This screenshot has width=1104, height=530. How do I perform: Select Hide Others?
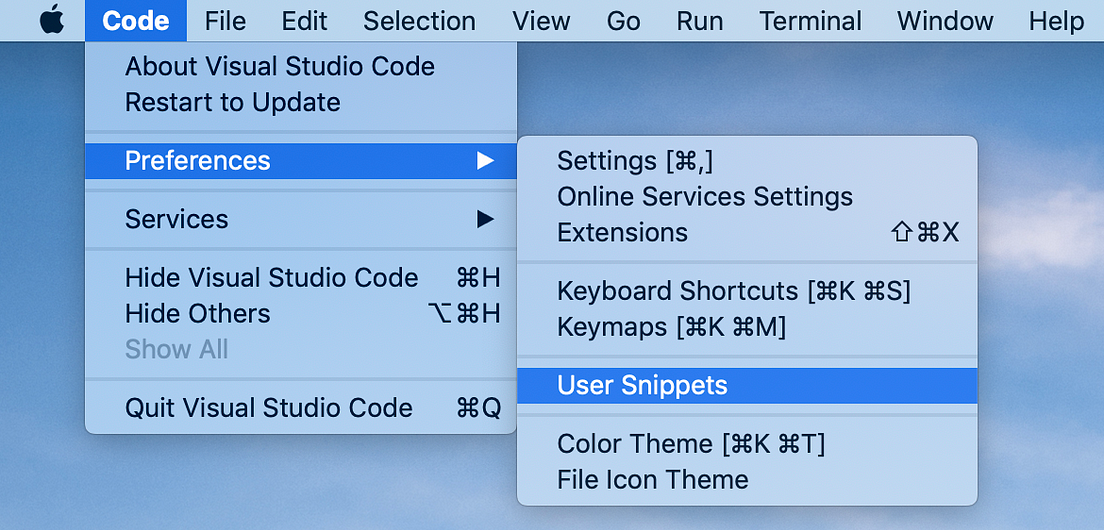tap(301, 313)
